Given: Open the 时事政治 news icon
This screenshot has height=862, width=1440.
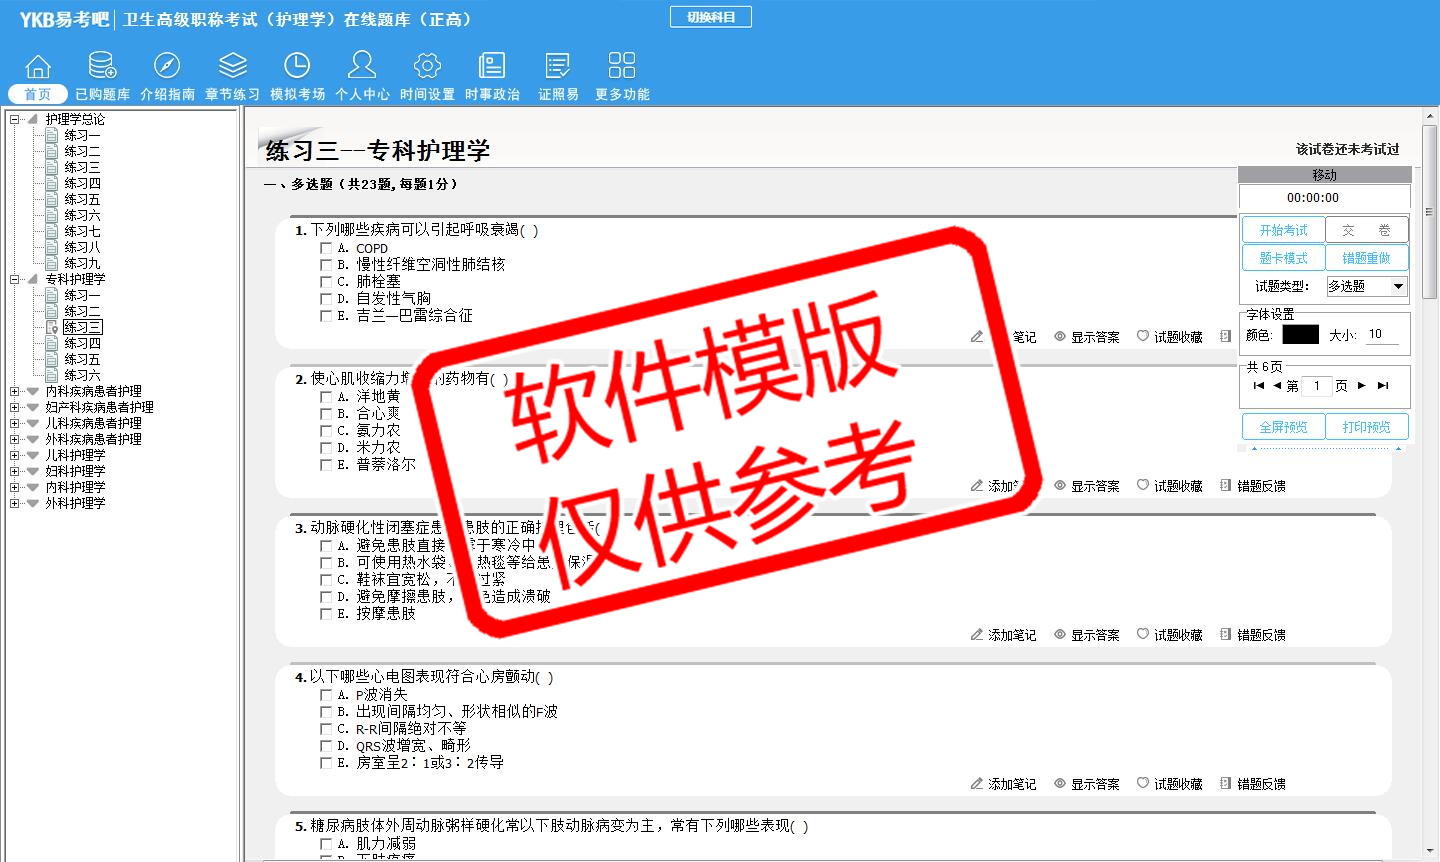Looking at the screenshot, I should click(x=492, y=66).
